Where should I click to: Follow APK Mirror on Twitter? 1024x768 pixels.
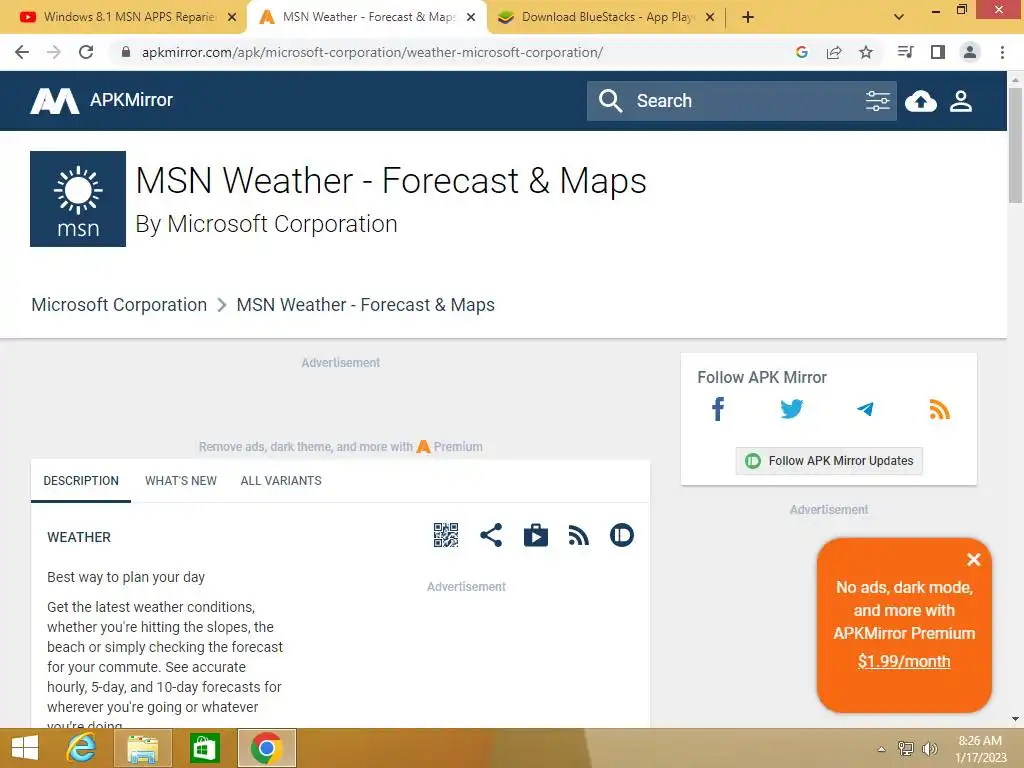pos(792,409)
